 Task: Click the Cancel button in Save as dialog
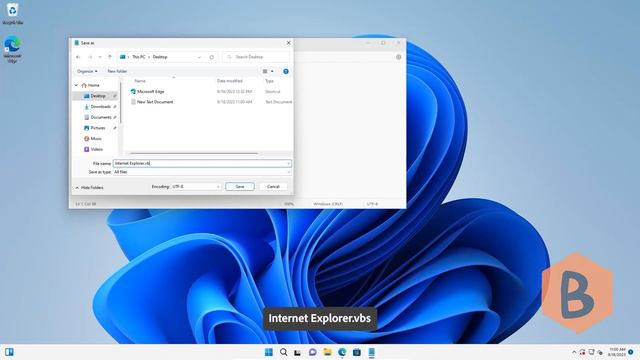pos(273,187)
